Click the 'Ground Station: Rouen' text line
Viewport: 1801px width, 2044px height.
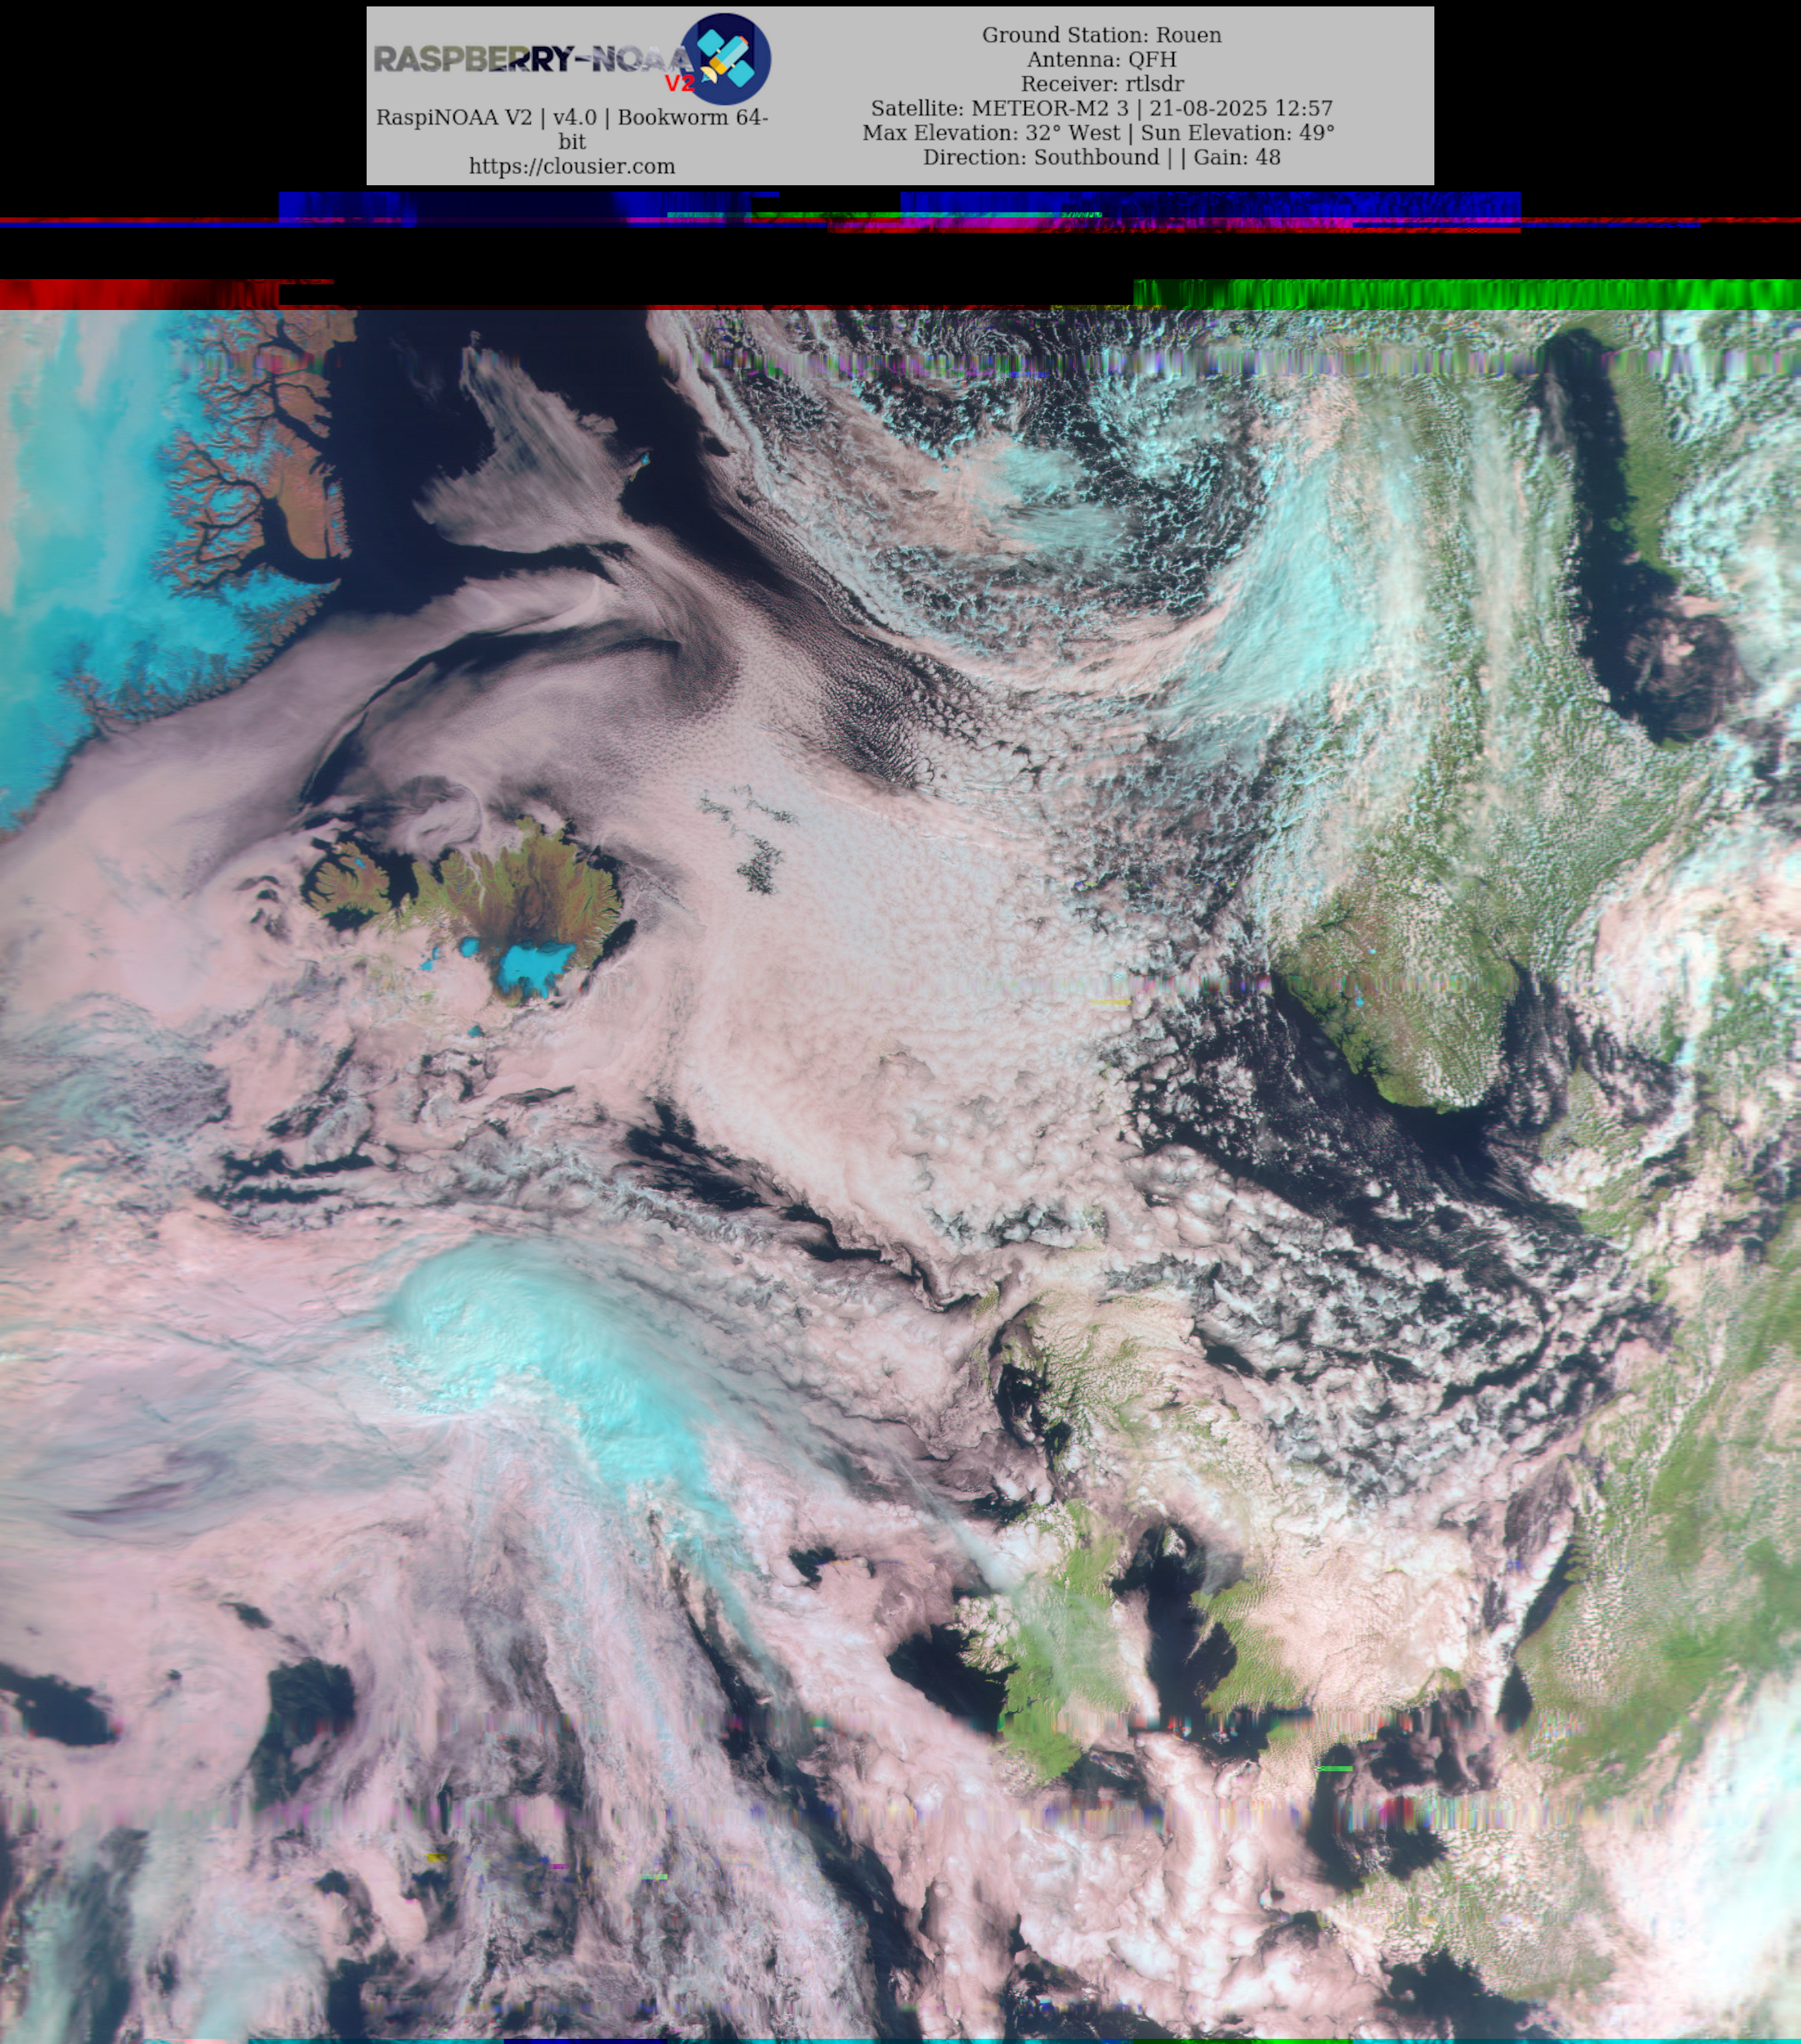click(x=1101, y=35)
